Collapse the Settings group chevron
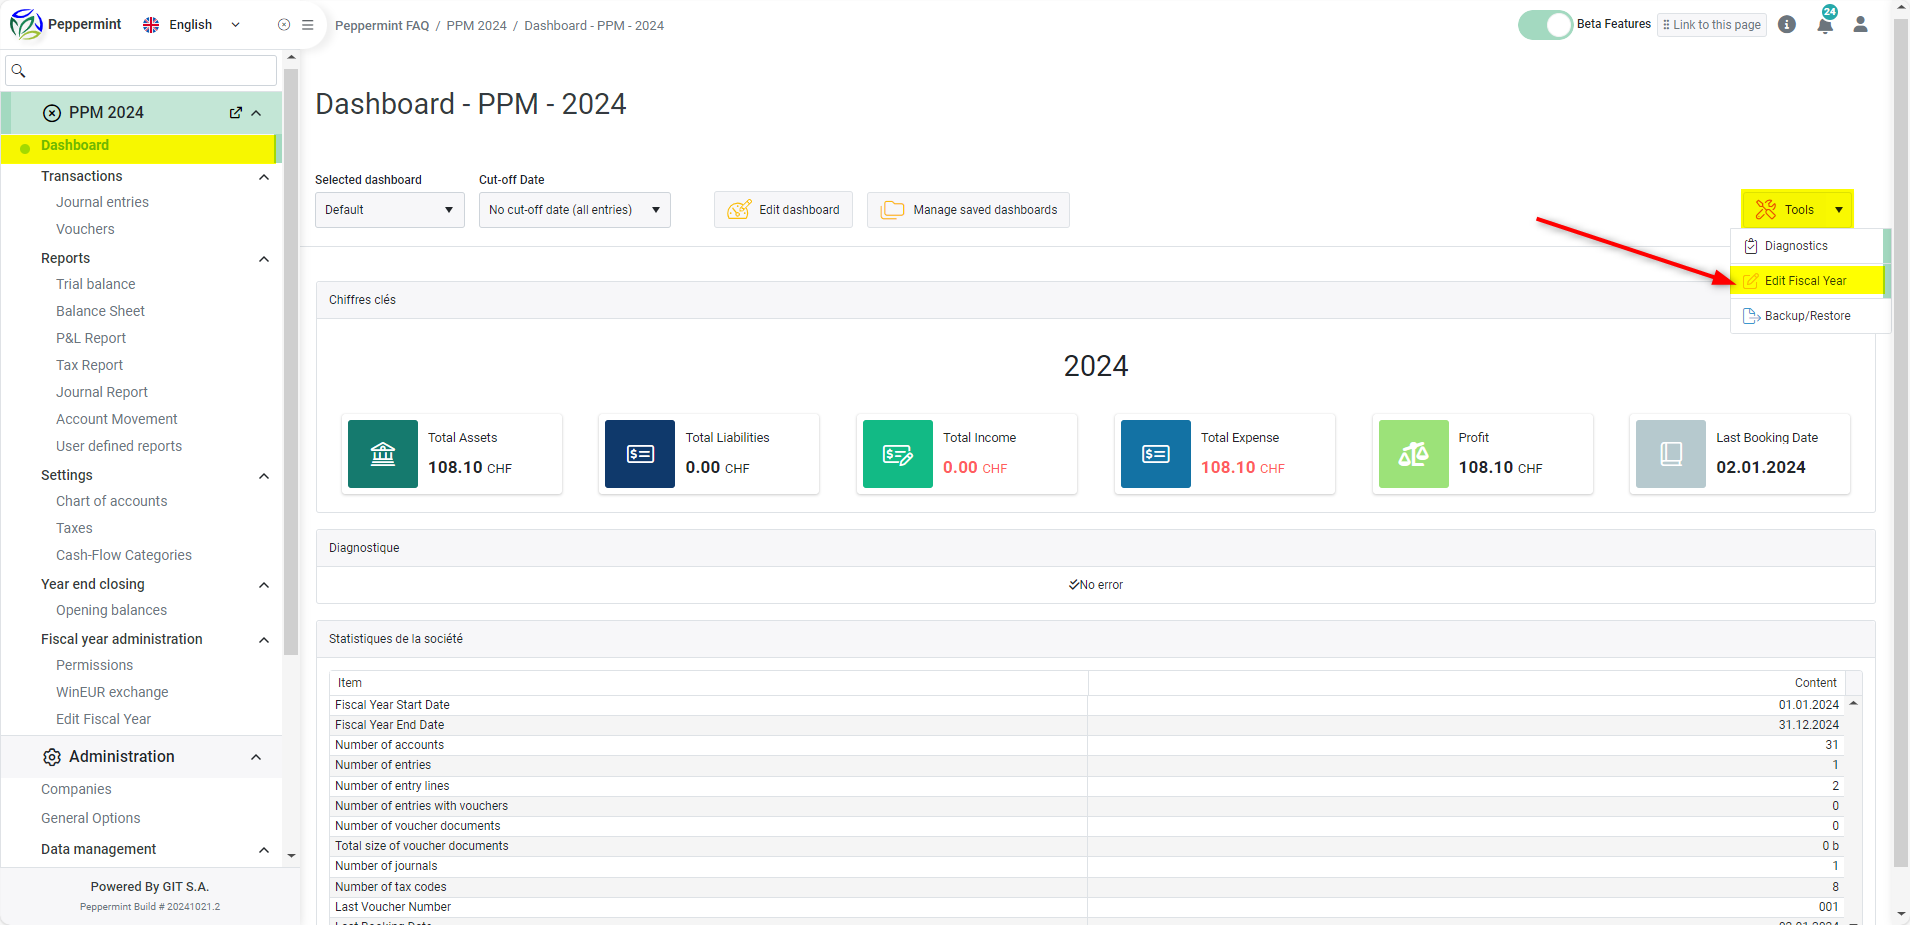This screenshot has height=925, width=1910. 264,476
